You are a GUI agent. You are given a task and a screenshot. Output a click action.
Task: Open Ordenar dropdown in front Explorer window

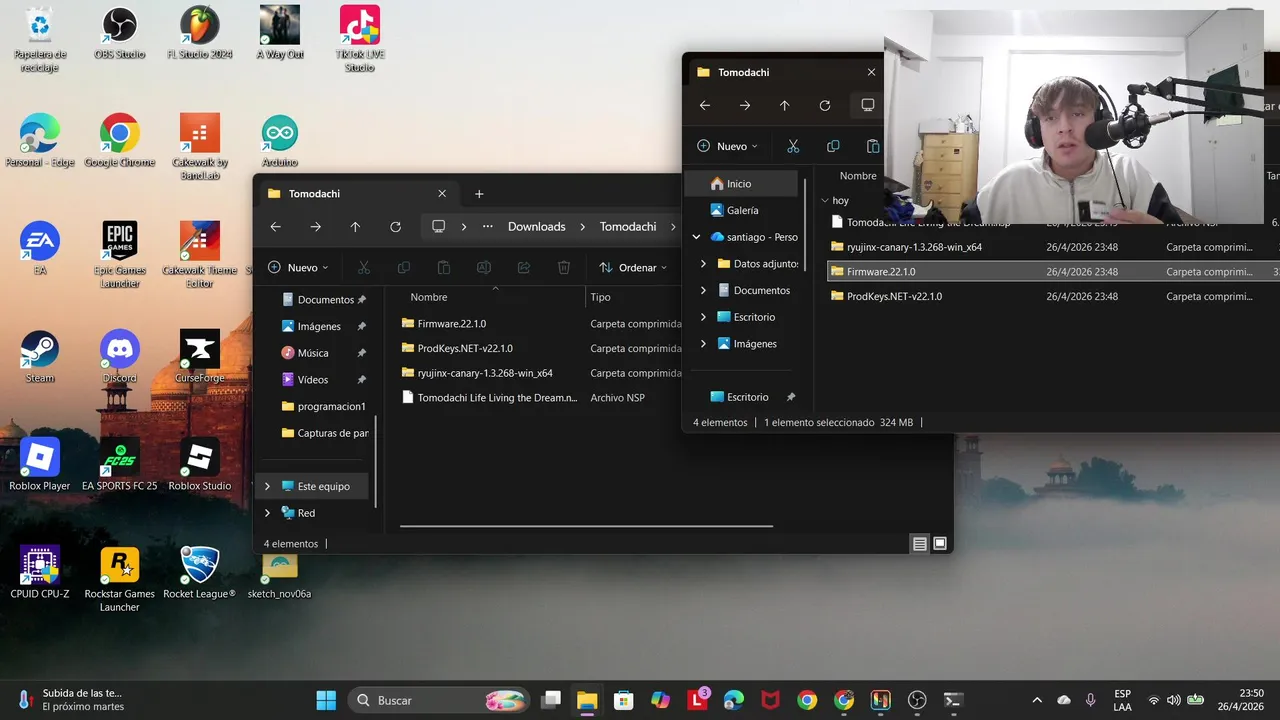coord(633,268)
